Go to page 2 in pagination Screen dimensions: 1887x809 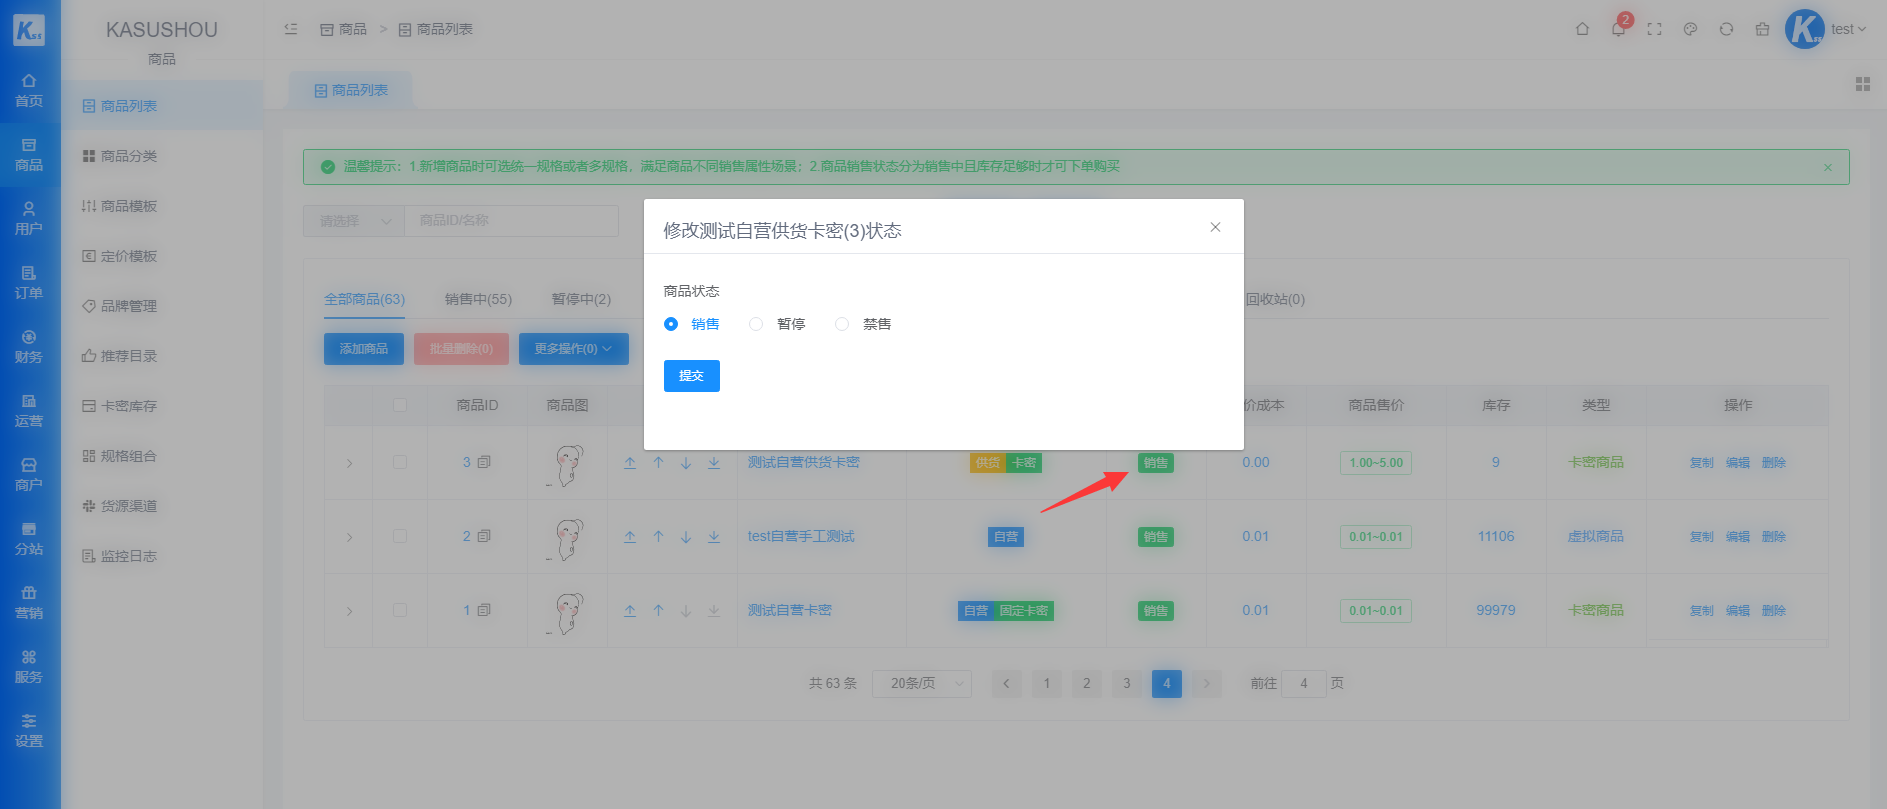[1087, 684]
